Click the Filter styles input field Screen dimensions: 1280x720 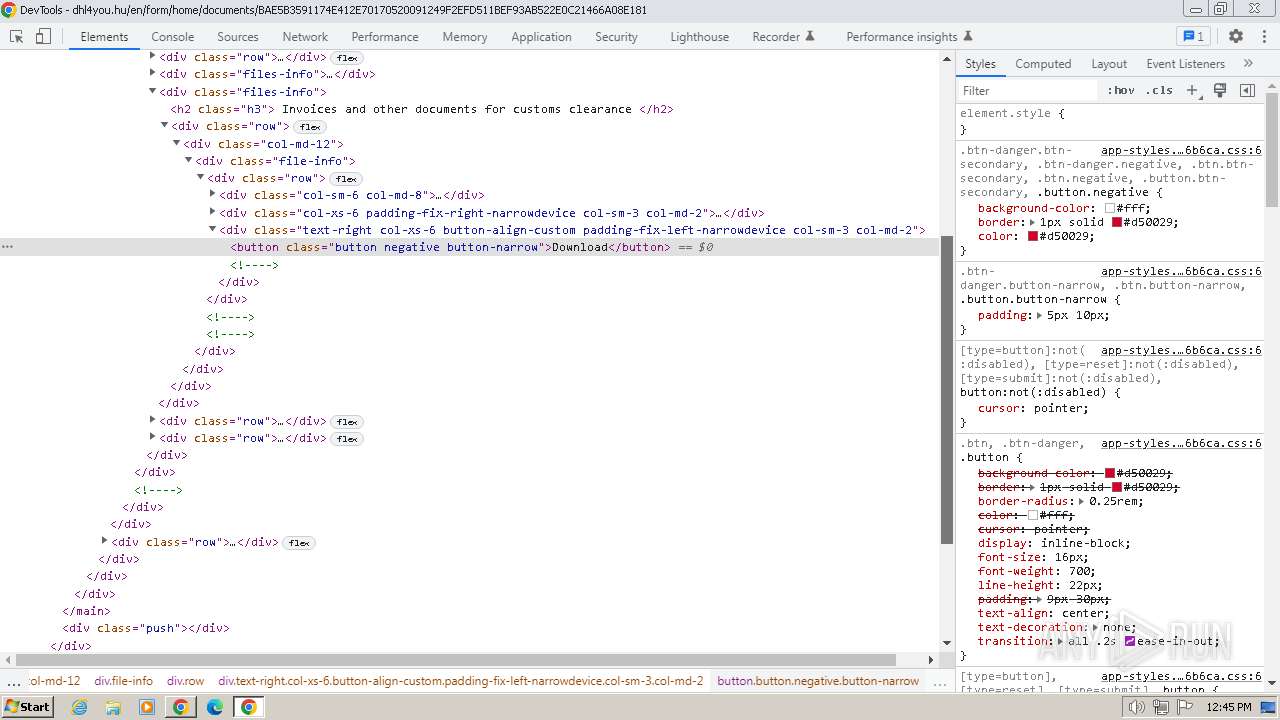point(1028,90)
